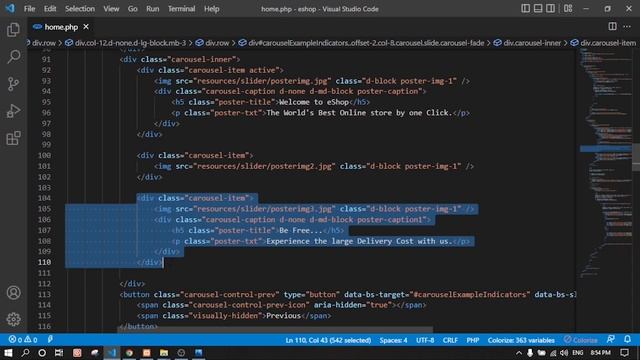This screenshot has width=640, height=360.
Task: Click 'carousel-control-prev' class on line 113
Action: click(229, 294)
